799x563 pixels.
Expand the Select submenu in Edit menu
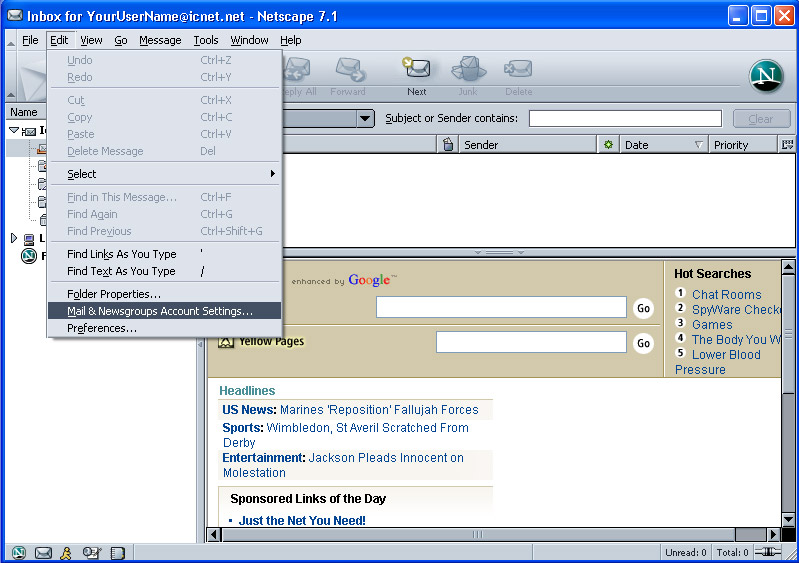pyautogui.click(x=166, y=174)
